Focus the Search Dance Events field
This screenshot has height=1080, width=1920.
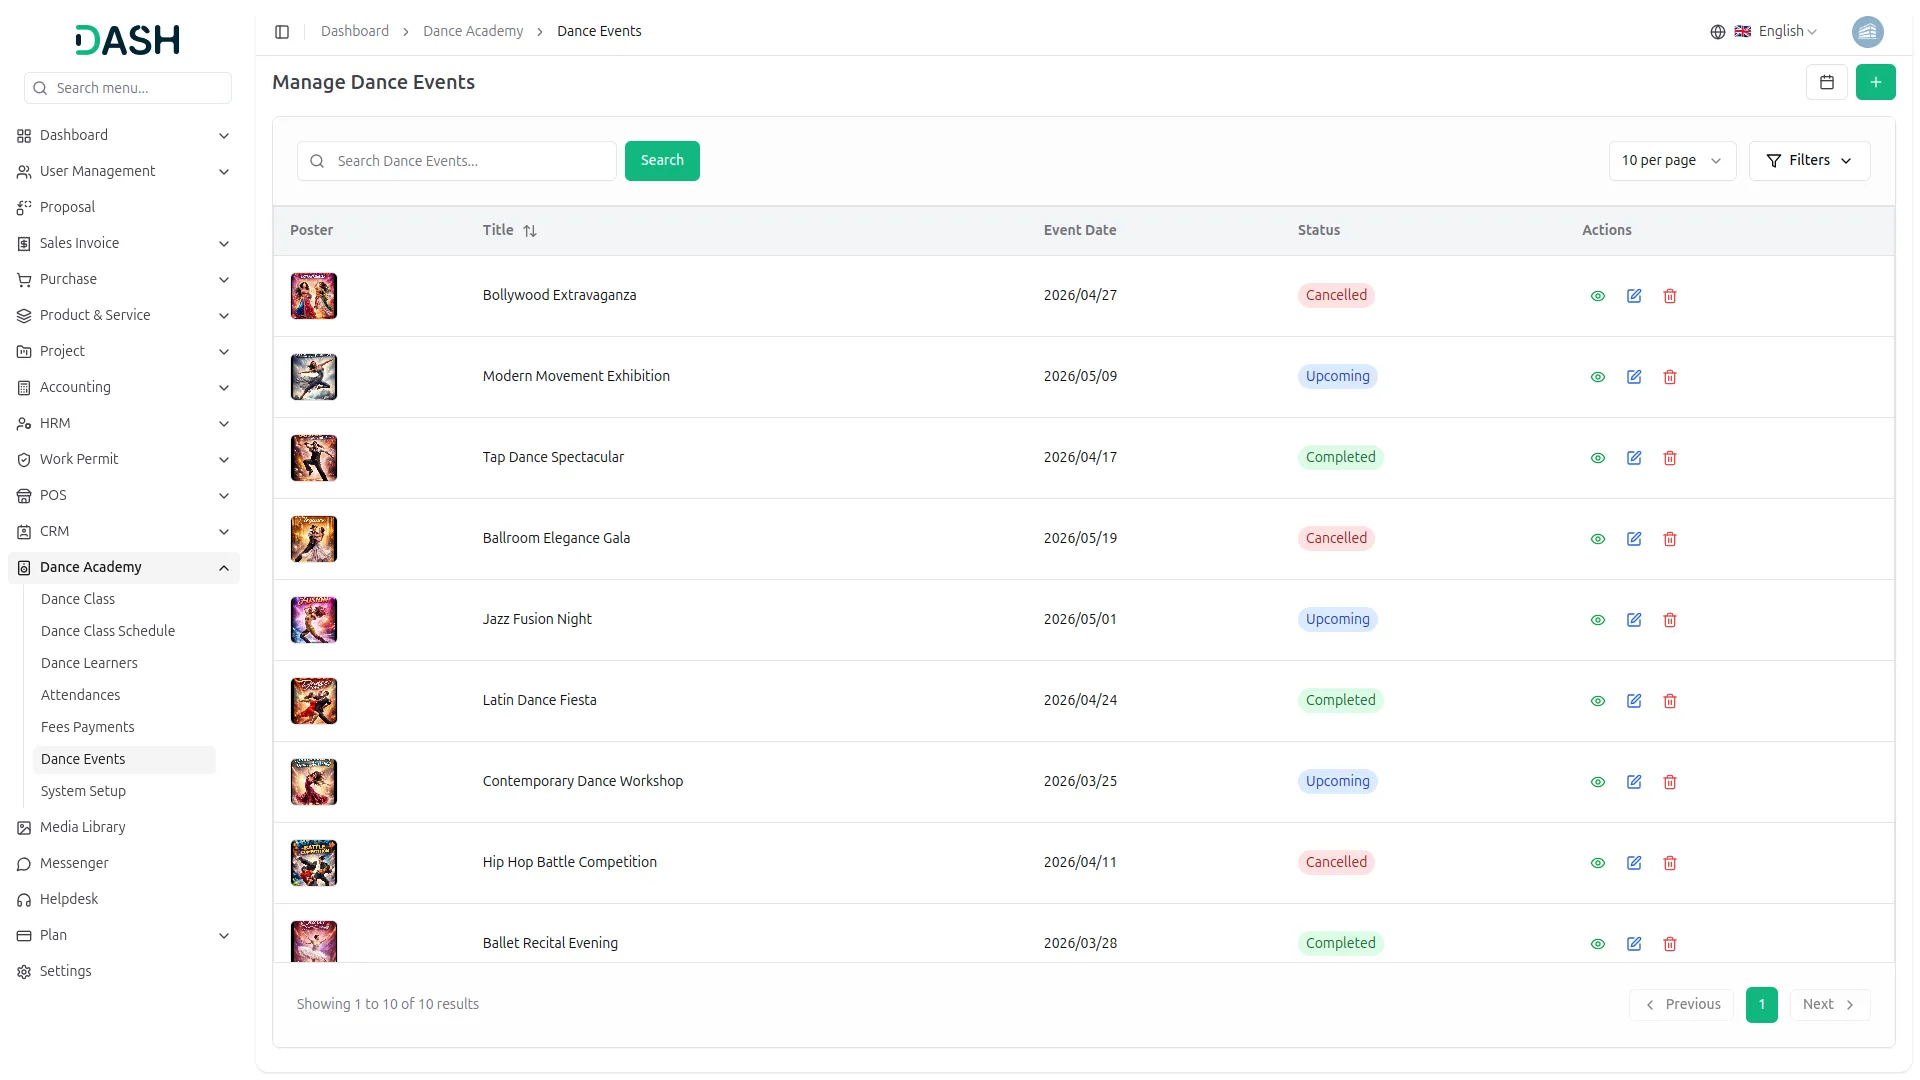(470, 161)
